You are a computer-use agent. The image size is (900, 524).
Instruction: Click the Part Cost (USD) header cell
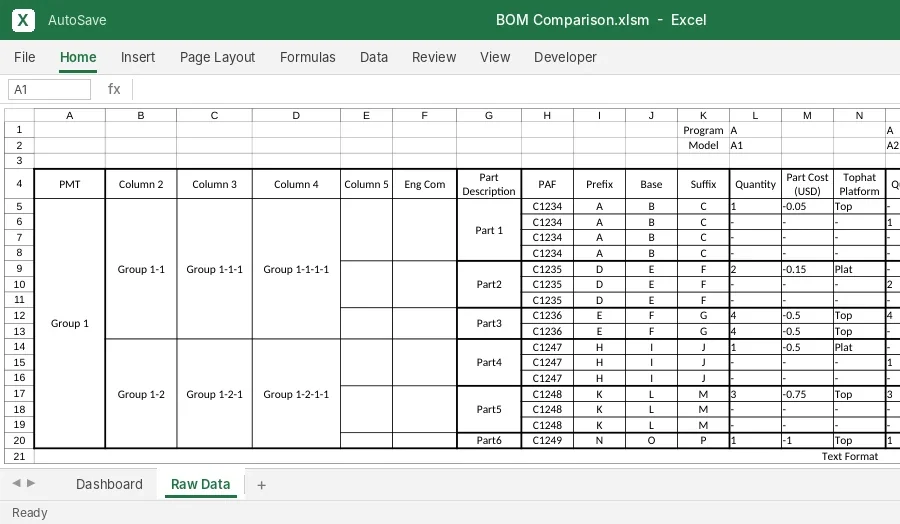pyautogui.click(x=807, y=184)
